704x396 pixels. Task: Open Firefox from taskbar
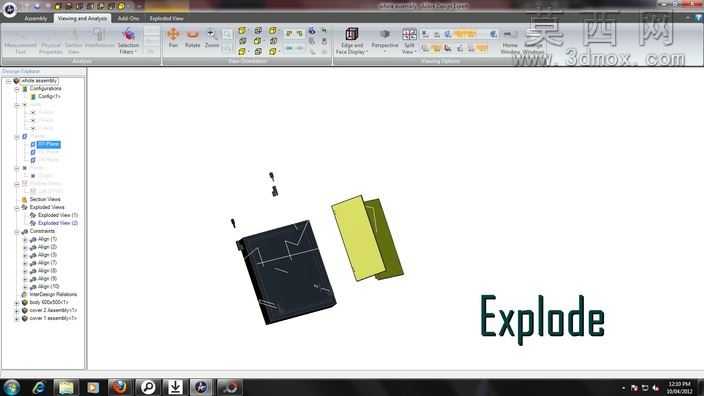pos(120,387)
